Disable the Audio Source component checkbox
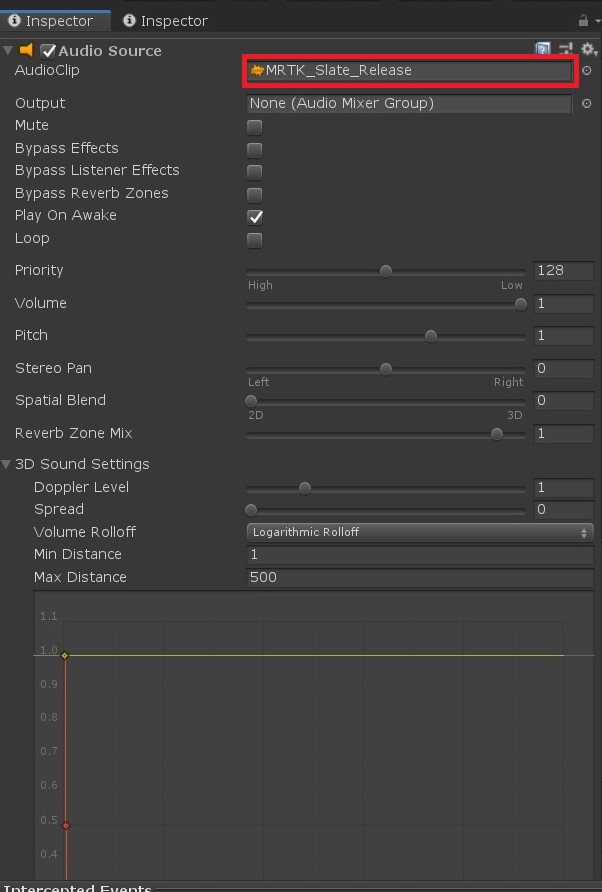 point(48,51)
